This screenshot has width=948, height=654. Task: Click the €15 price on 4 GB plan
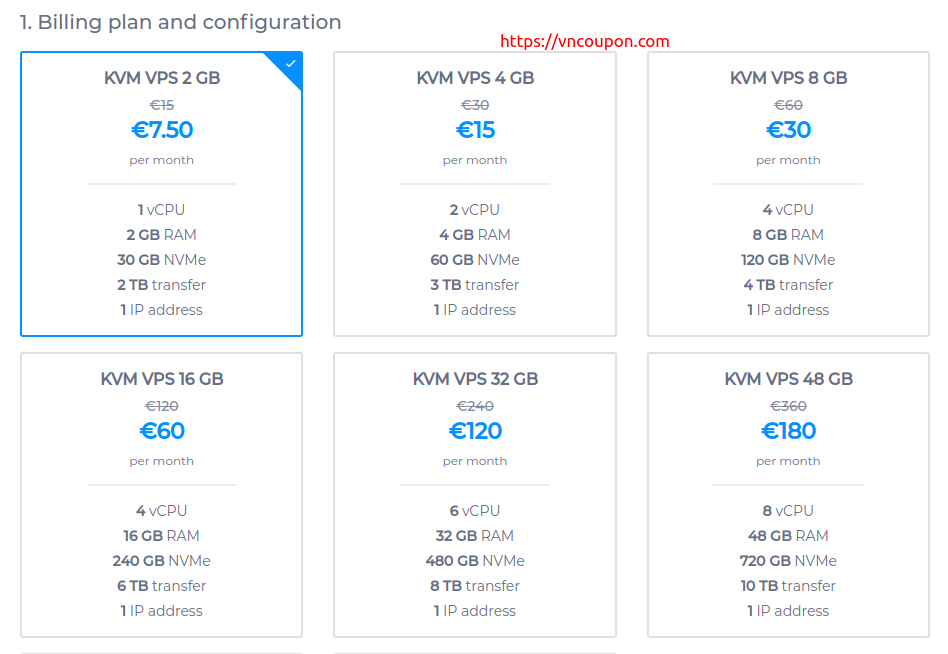pyautogui.click(x=475, y=130)
